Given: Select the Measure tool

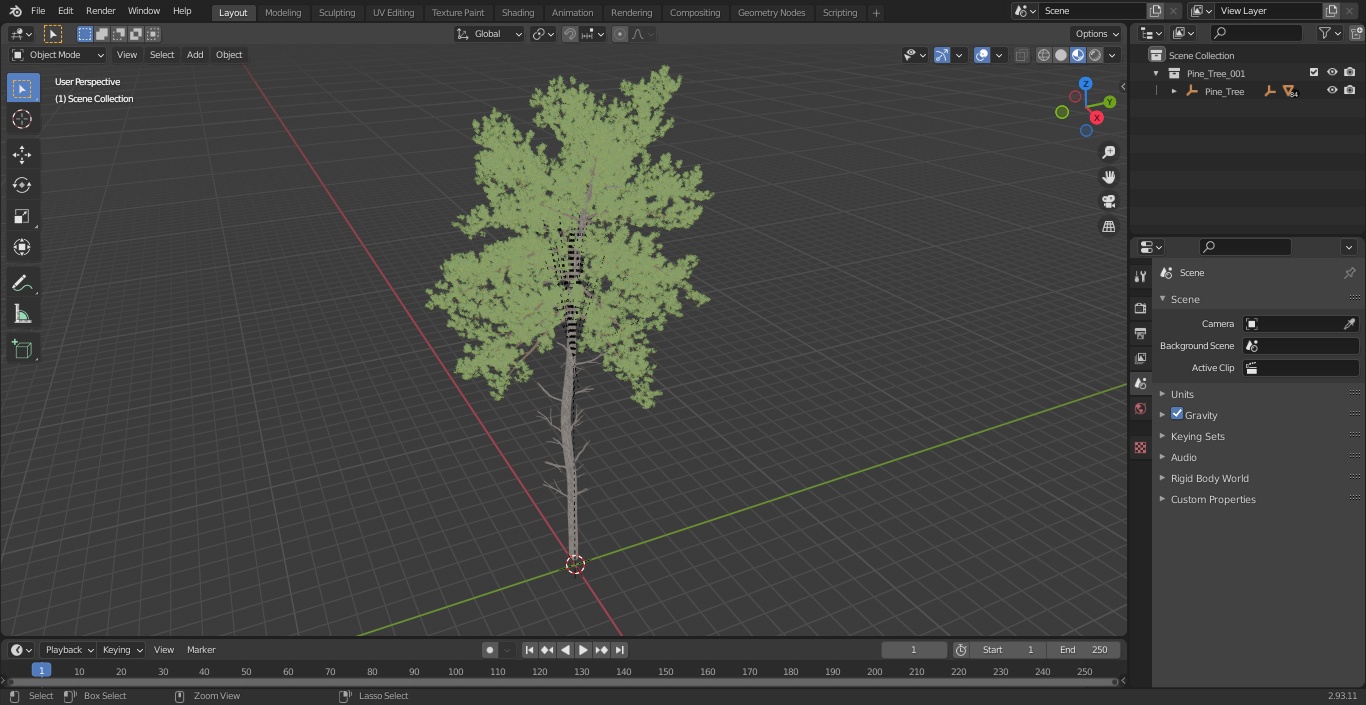Looking at the screenshot, I should 22,314.
